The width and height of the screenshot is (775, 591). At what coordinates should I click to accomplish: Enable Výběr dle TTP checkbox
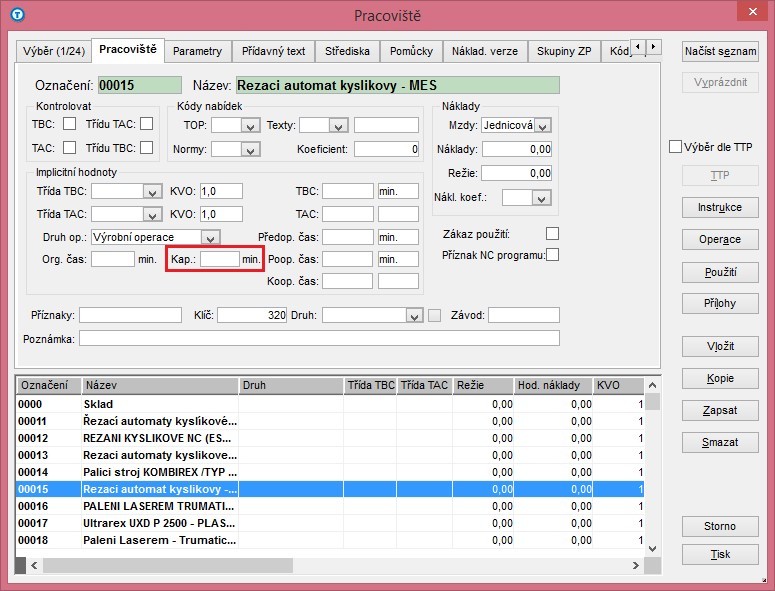click(x=675, y=147)
